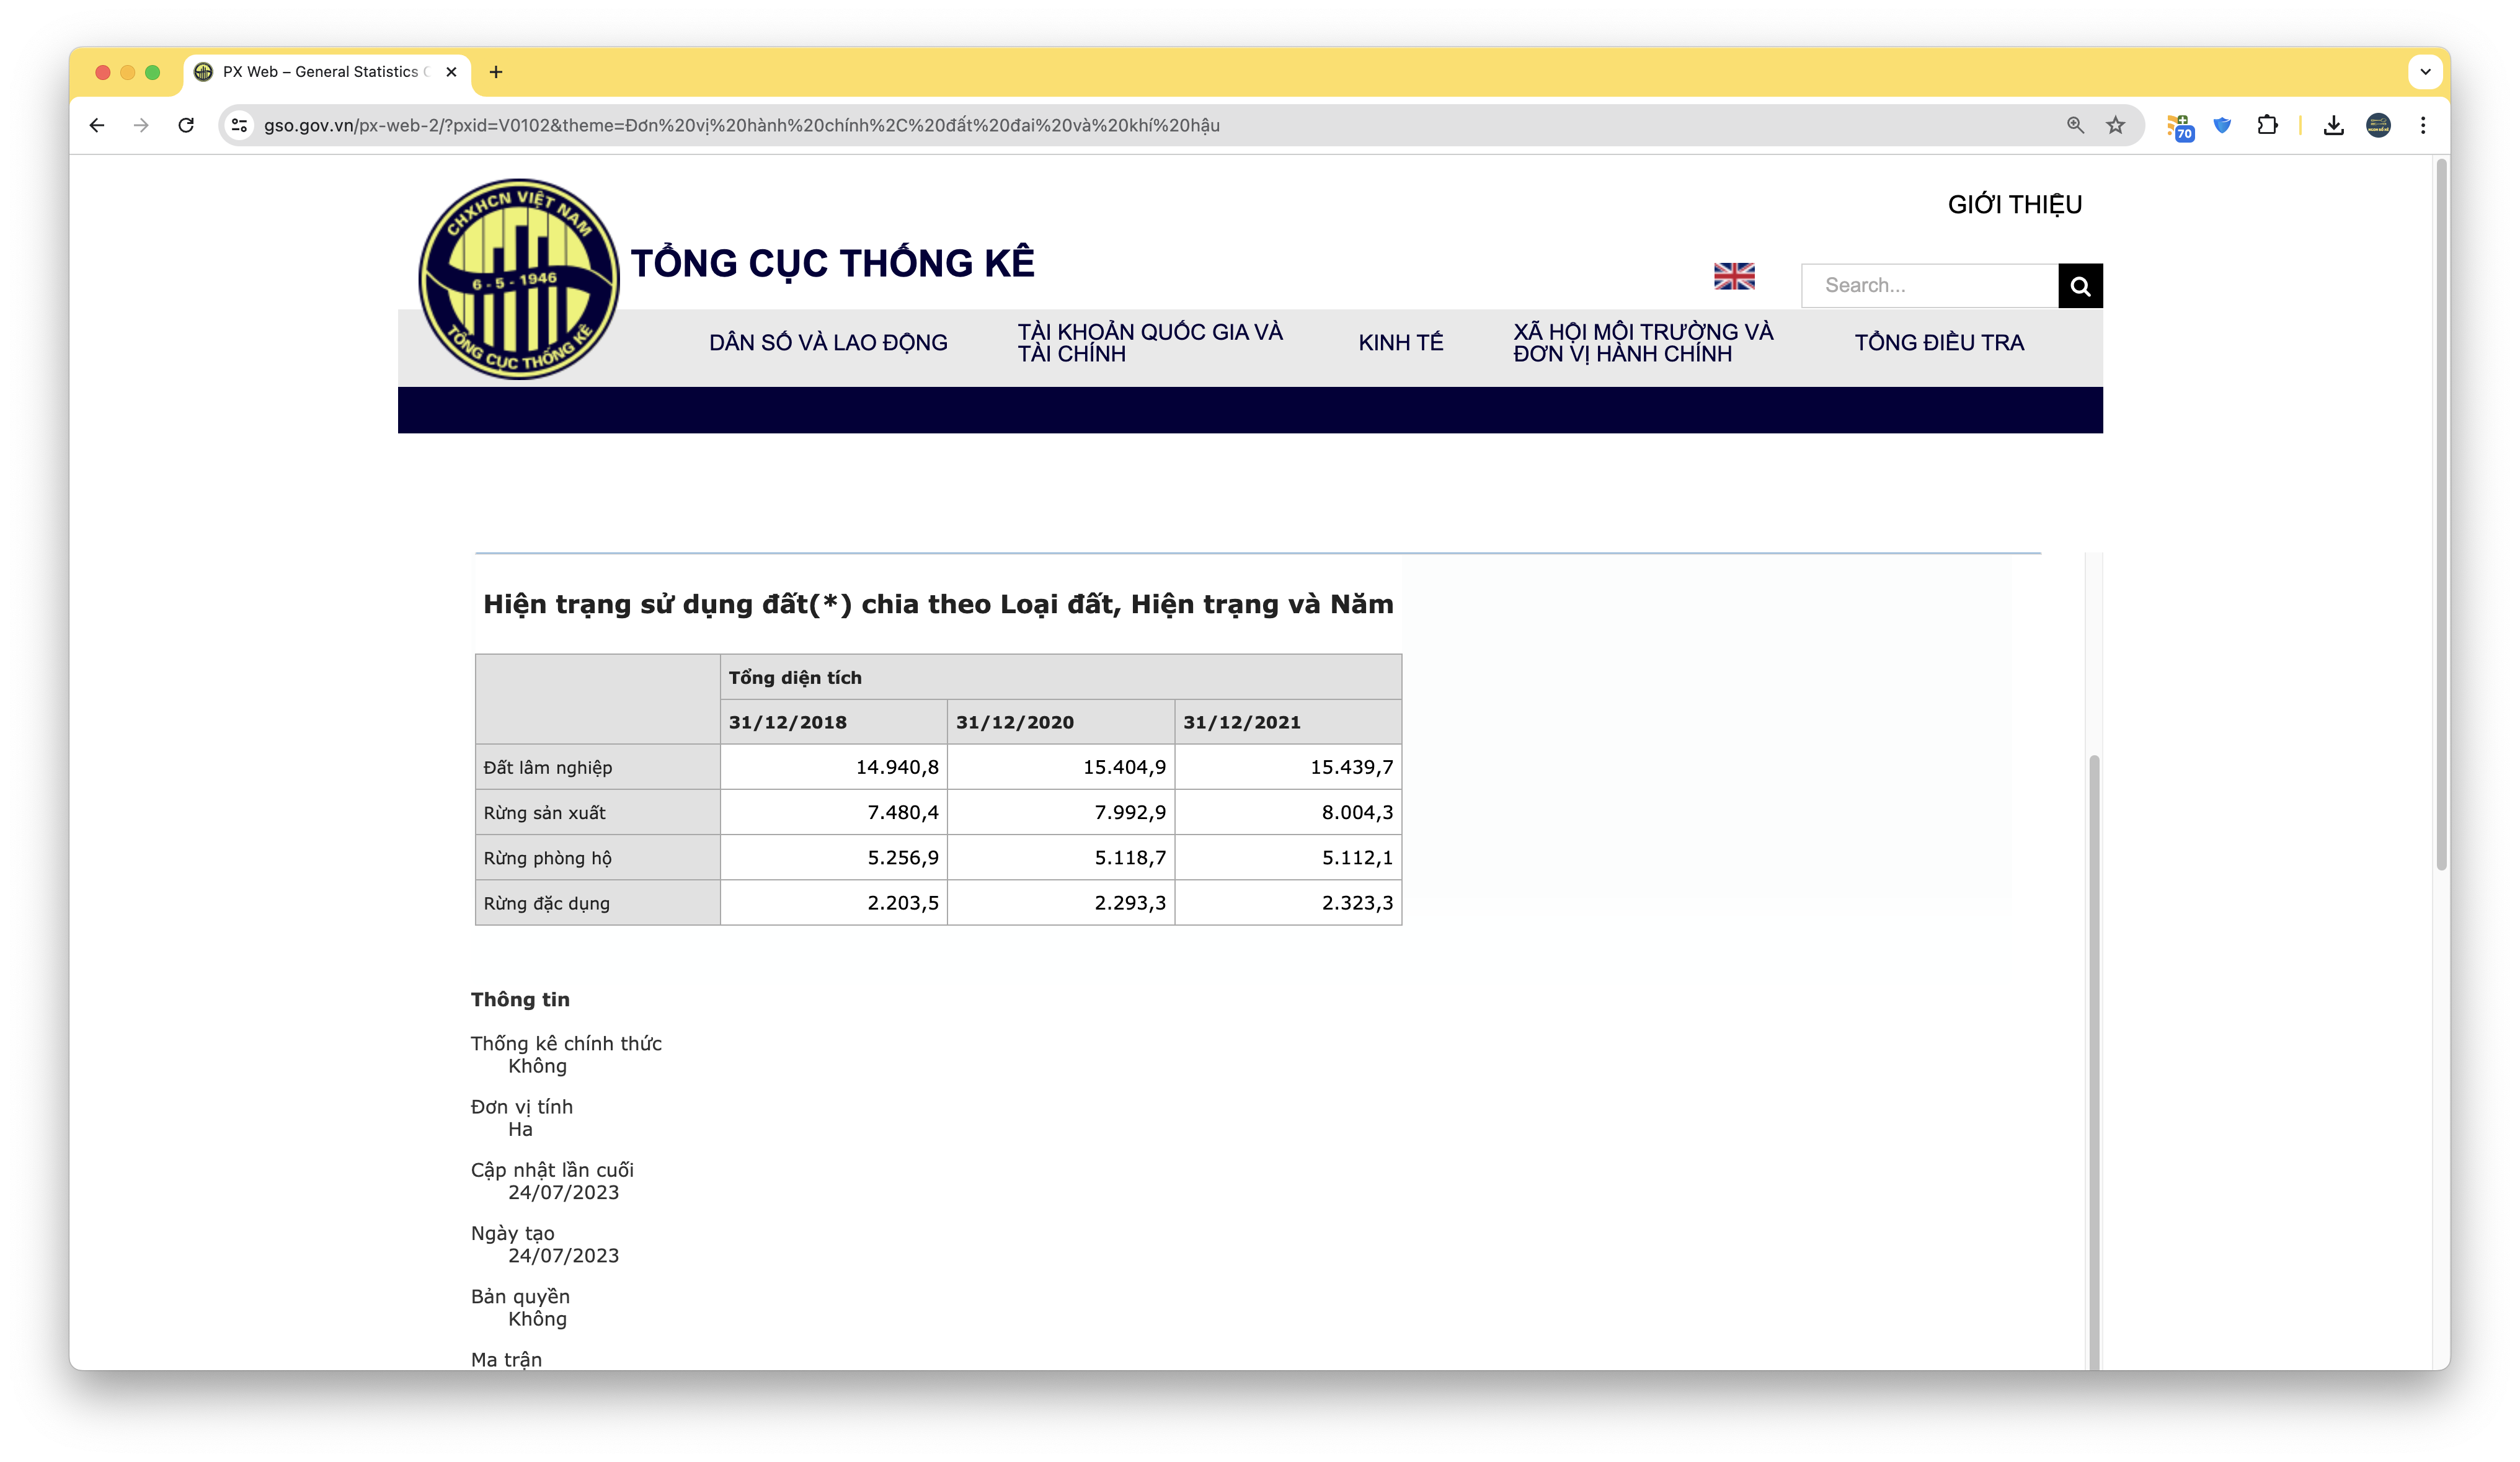Click the Đơn vị tính label
The image size is (2520, 1462).
tap(521, 1106)
